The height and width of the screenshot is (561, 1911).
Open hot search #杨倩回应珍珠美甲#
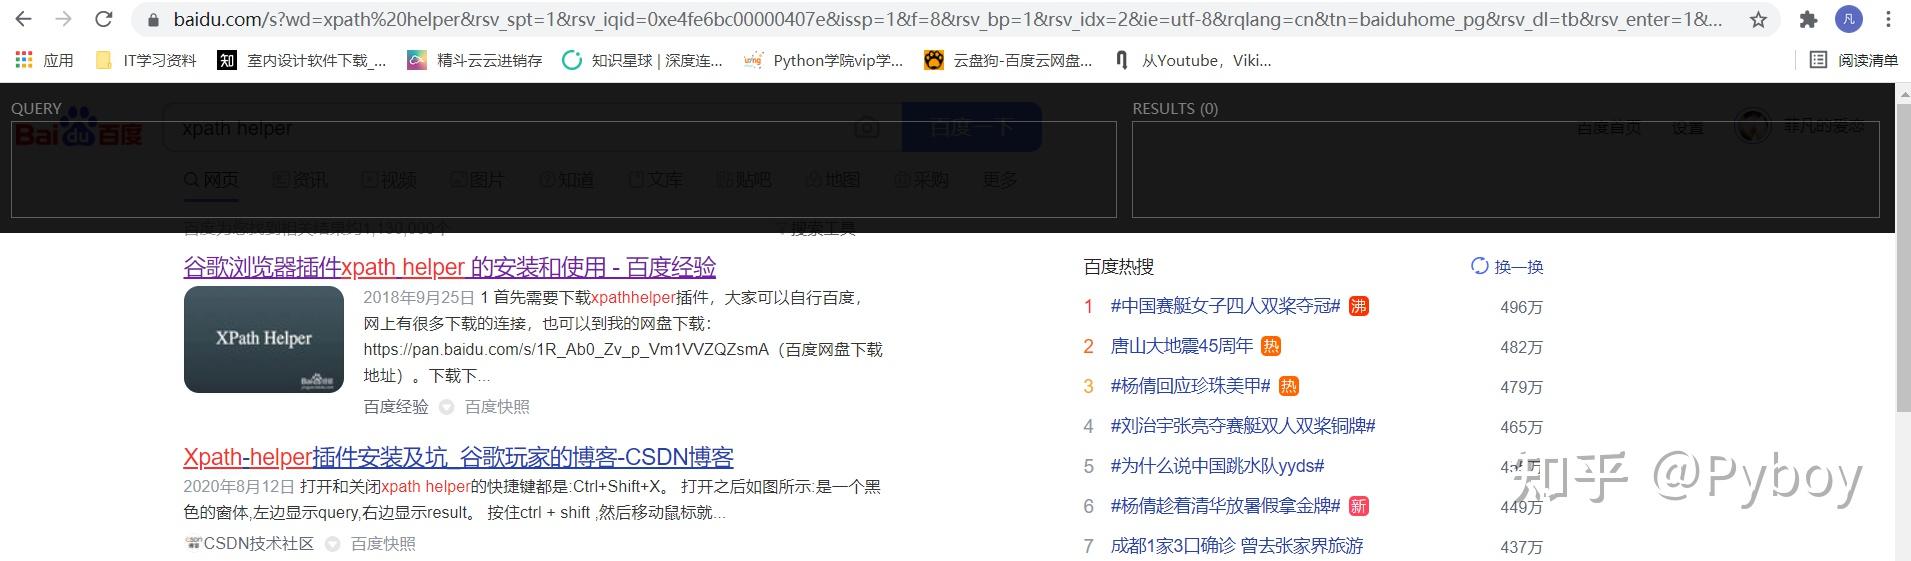(x=1190, y=386)
